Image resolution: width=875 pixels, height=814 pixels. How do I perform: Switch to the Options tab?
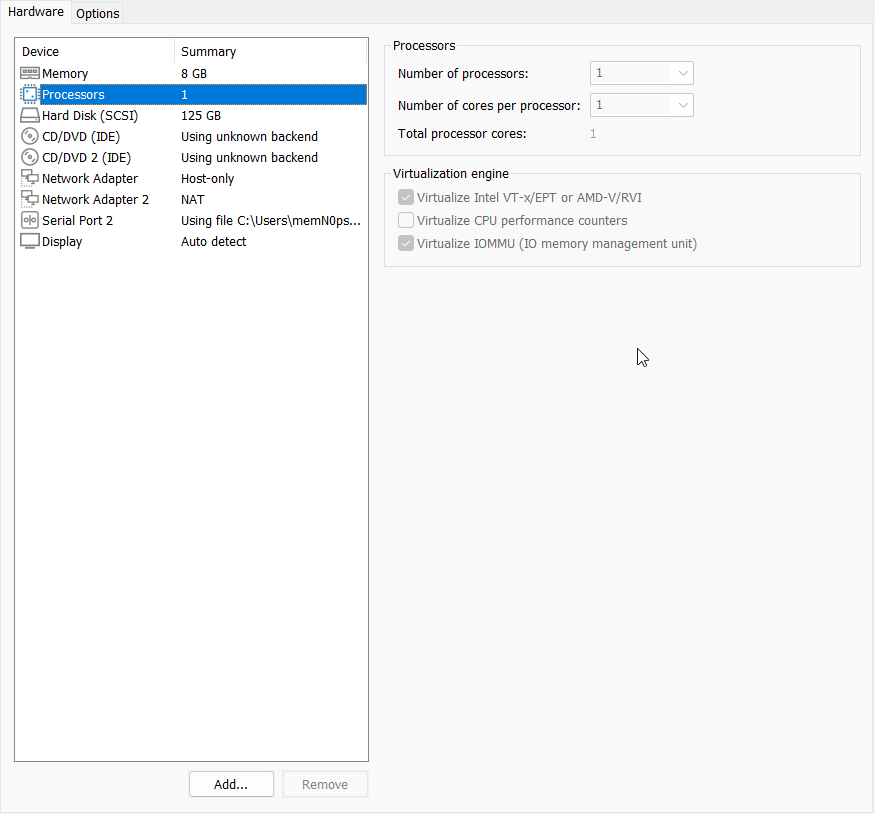[97, 13]
